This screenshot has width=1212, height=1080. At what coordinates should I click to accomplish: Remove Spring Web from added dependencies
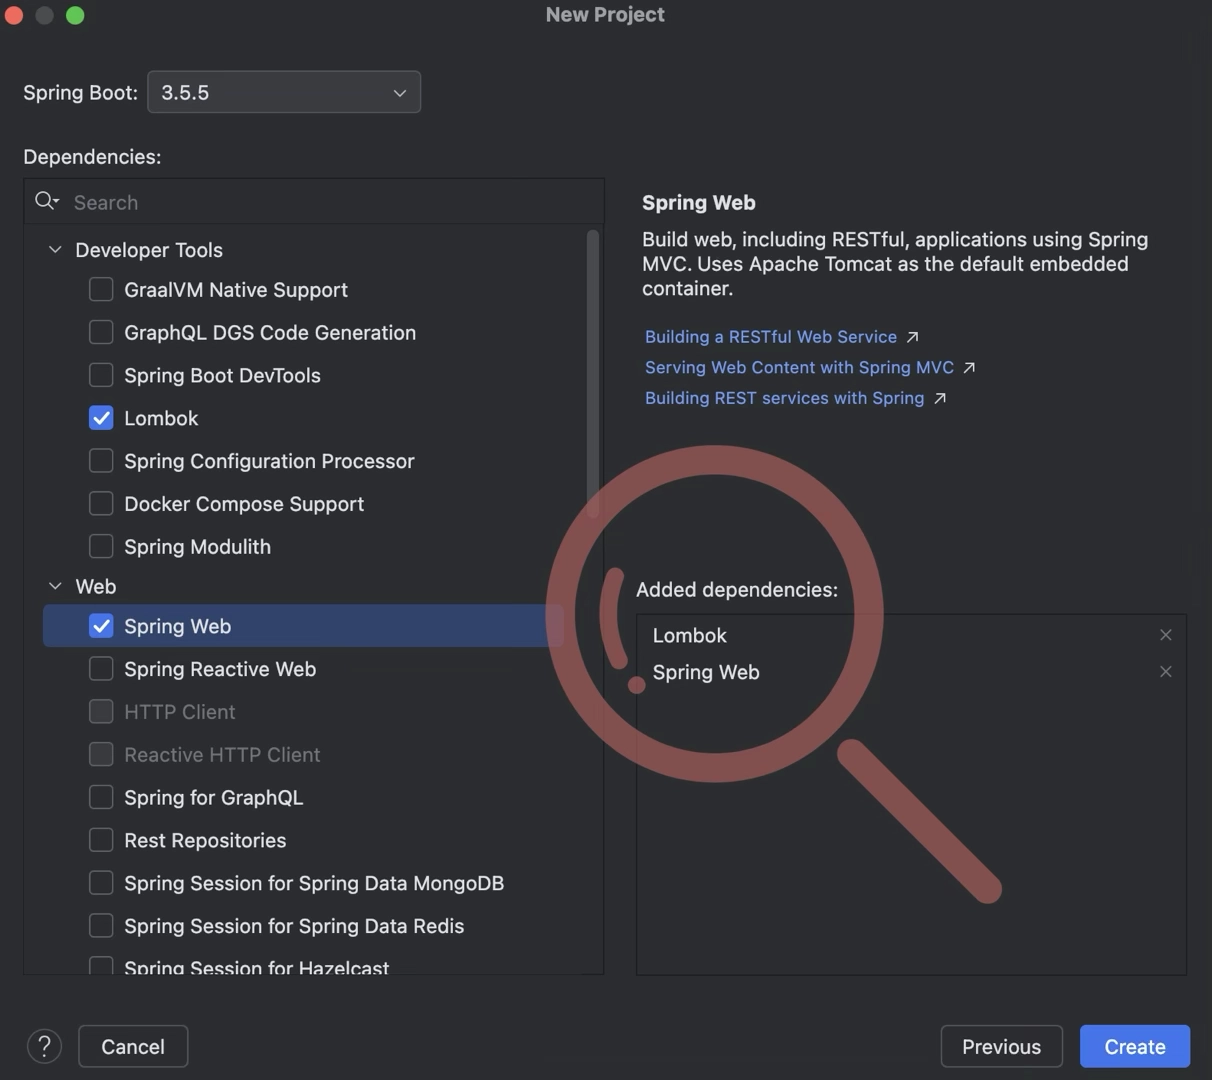pos(1165,672)
